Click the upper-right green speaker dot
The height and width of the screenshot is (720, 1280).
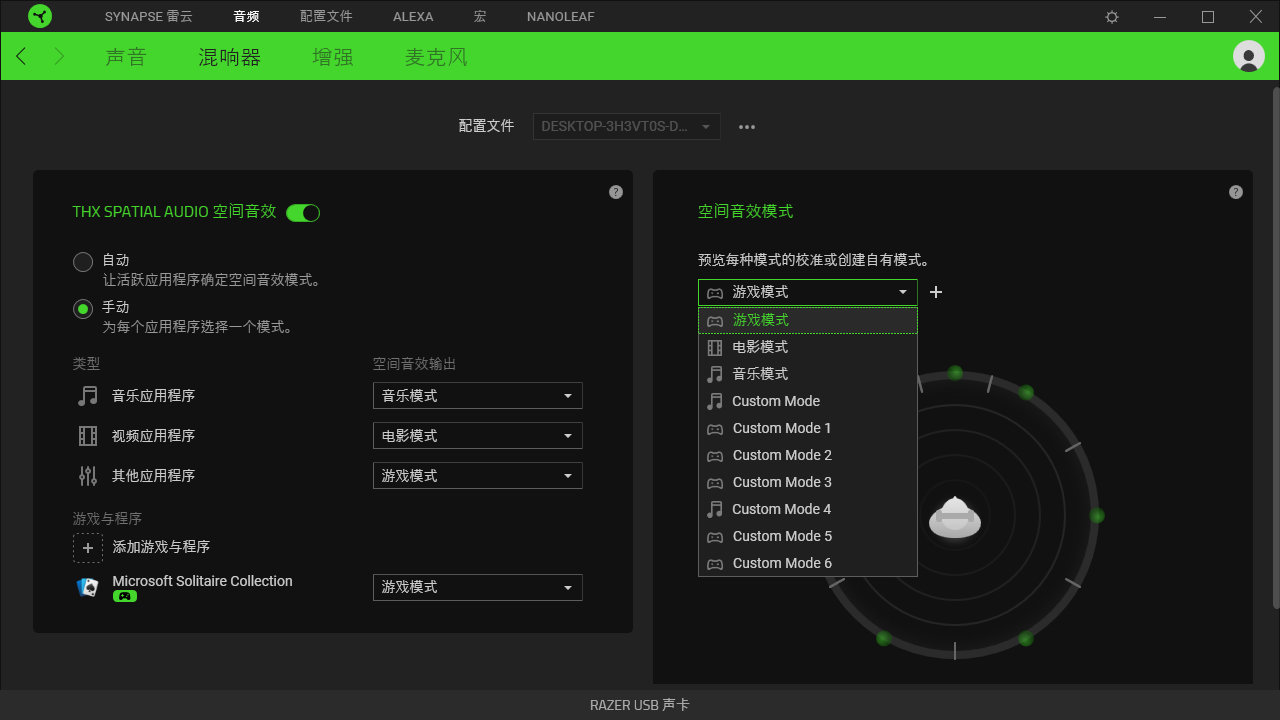coord(1026,392)
